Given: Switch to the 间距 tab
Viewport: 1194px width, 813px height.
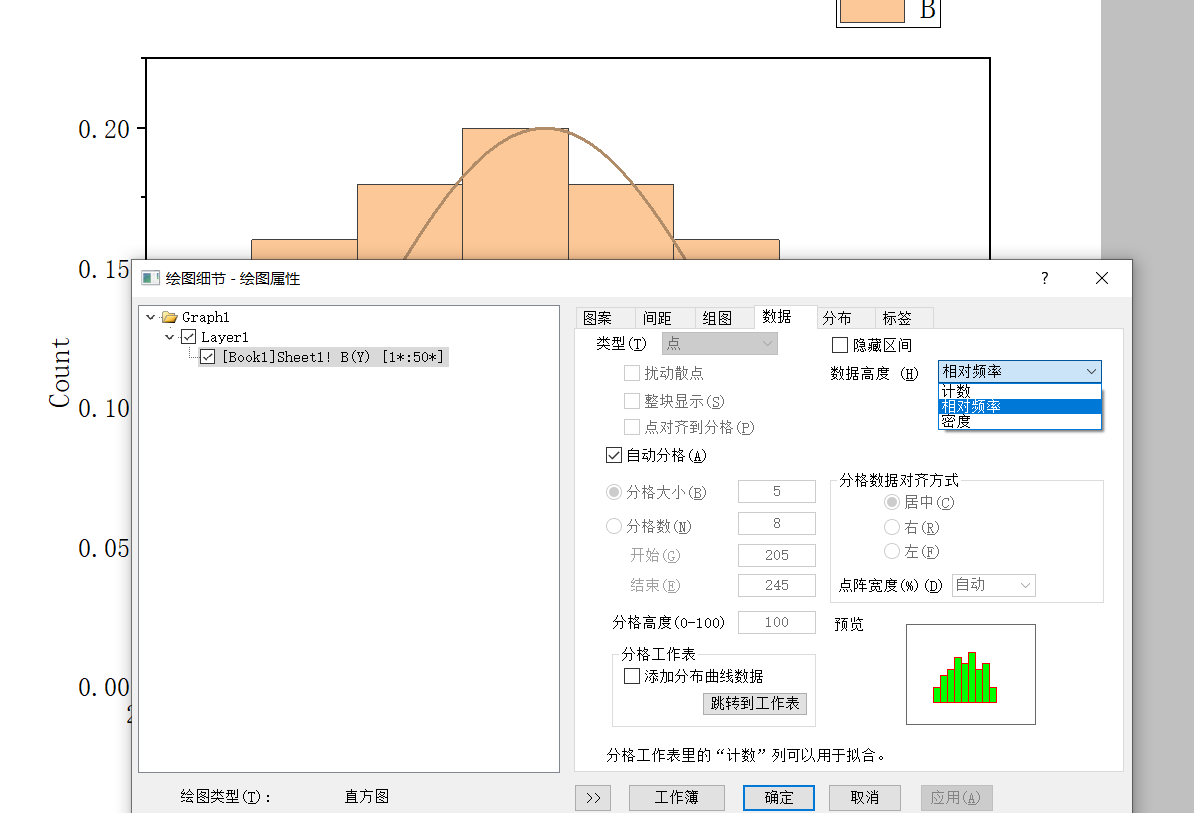Looking at the screenshot, I should (657, 318).
